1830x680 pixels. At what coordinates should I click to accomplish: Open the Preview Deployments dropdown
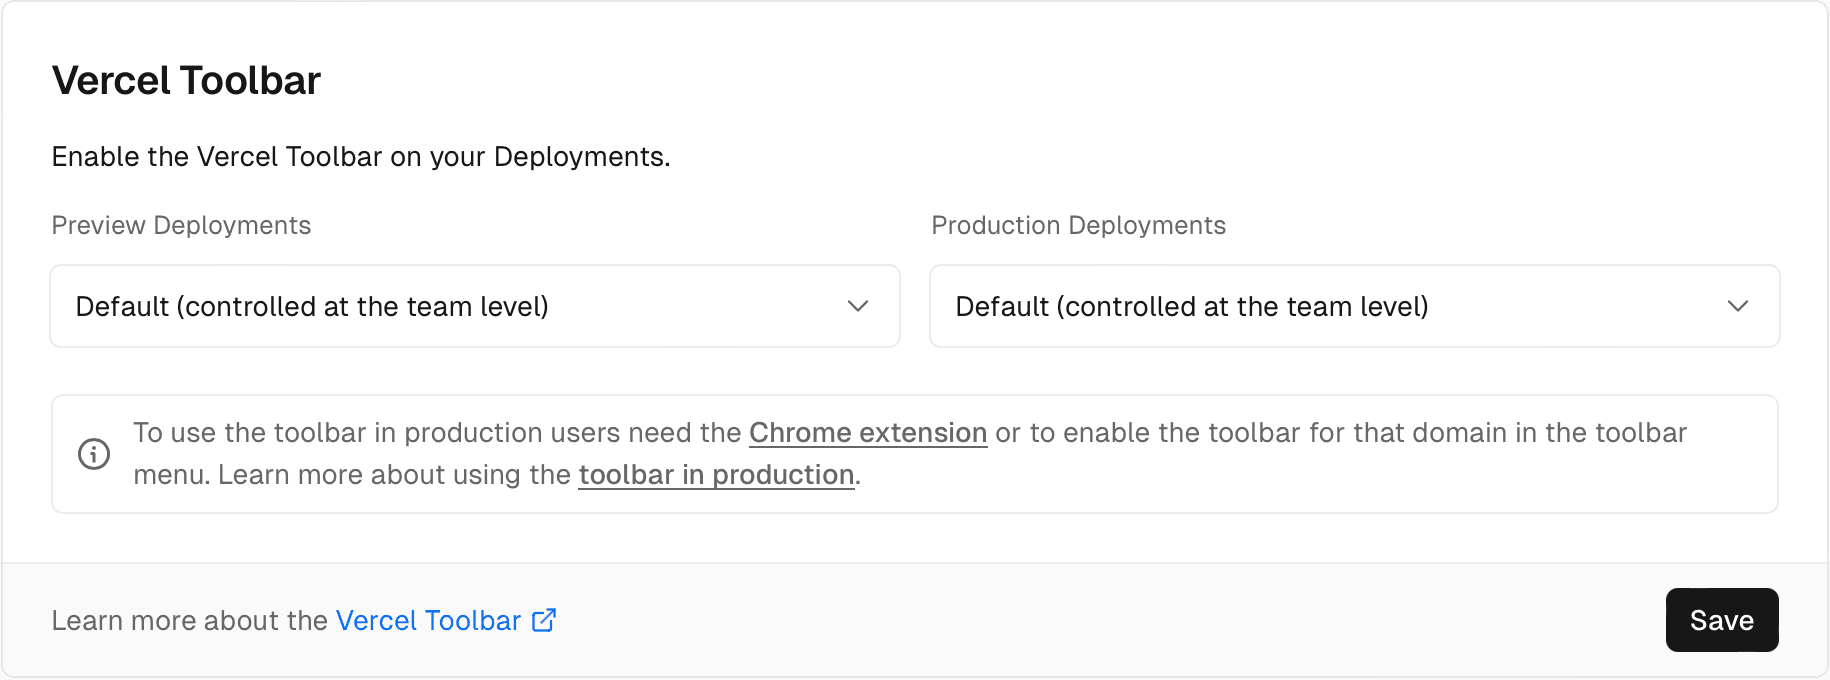pos(475,306)
